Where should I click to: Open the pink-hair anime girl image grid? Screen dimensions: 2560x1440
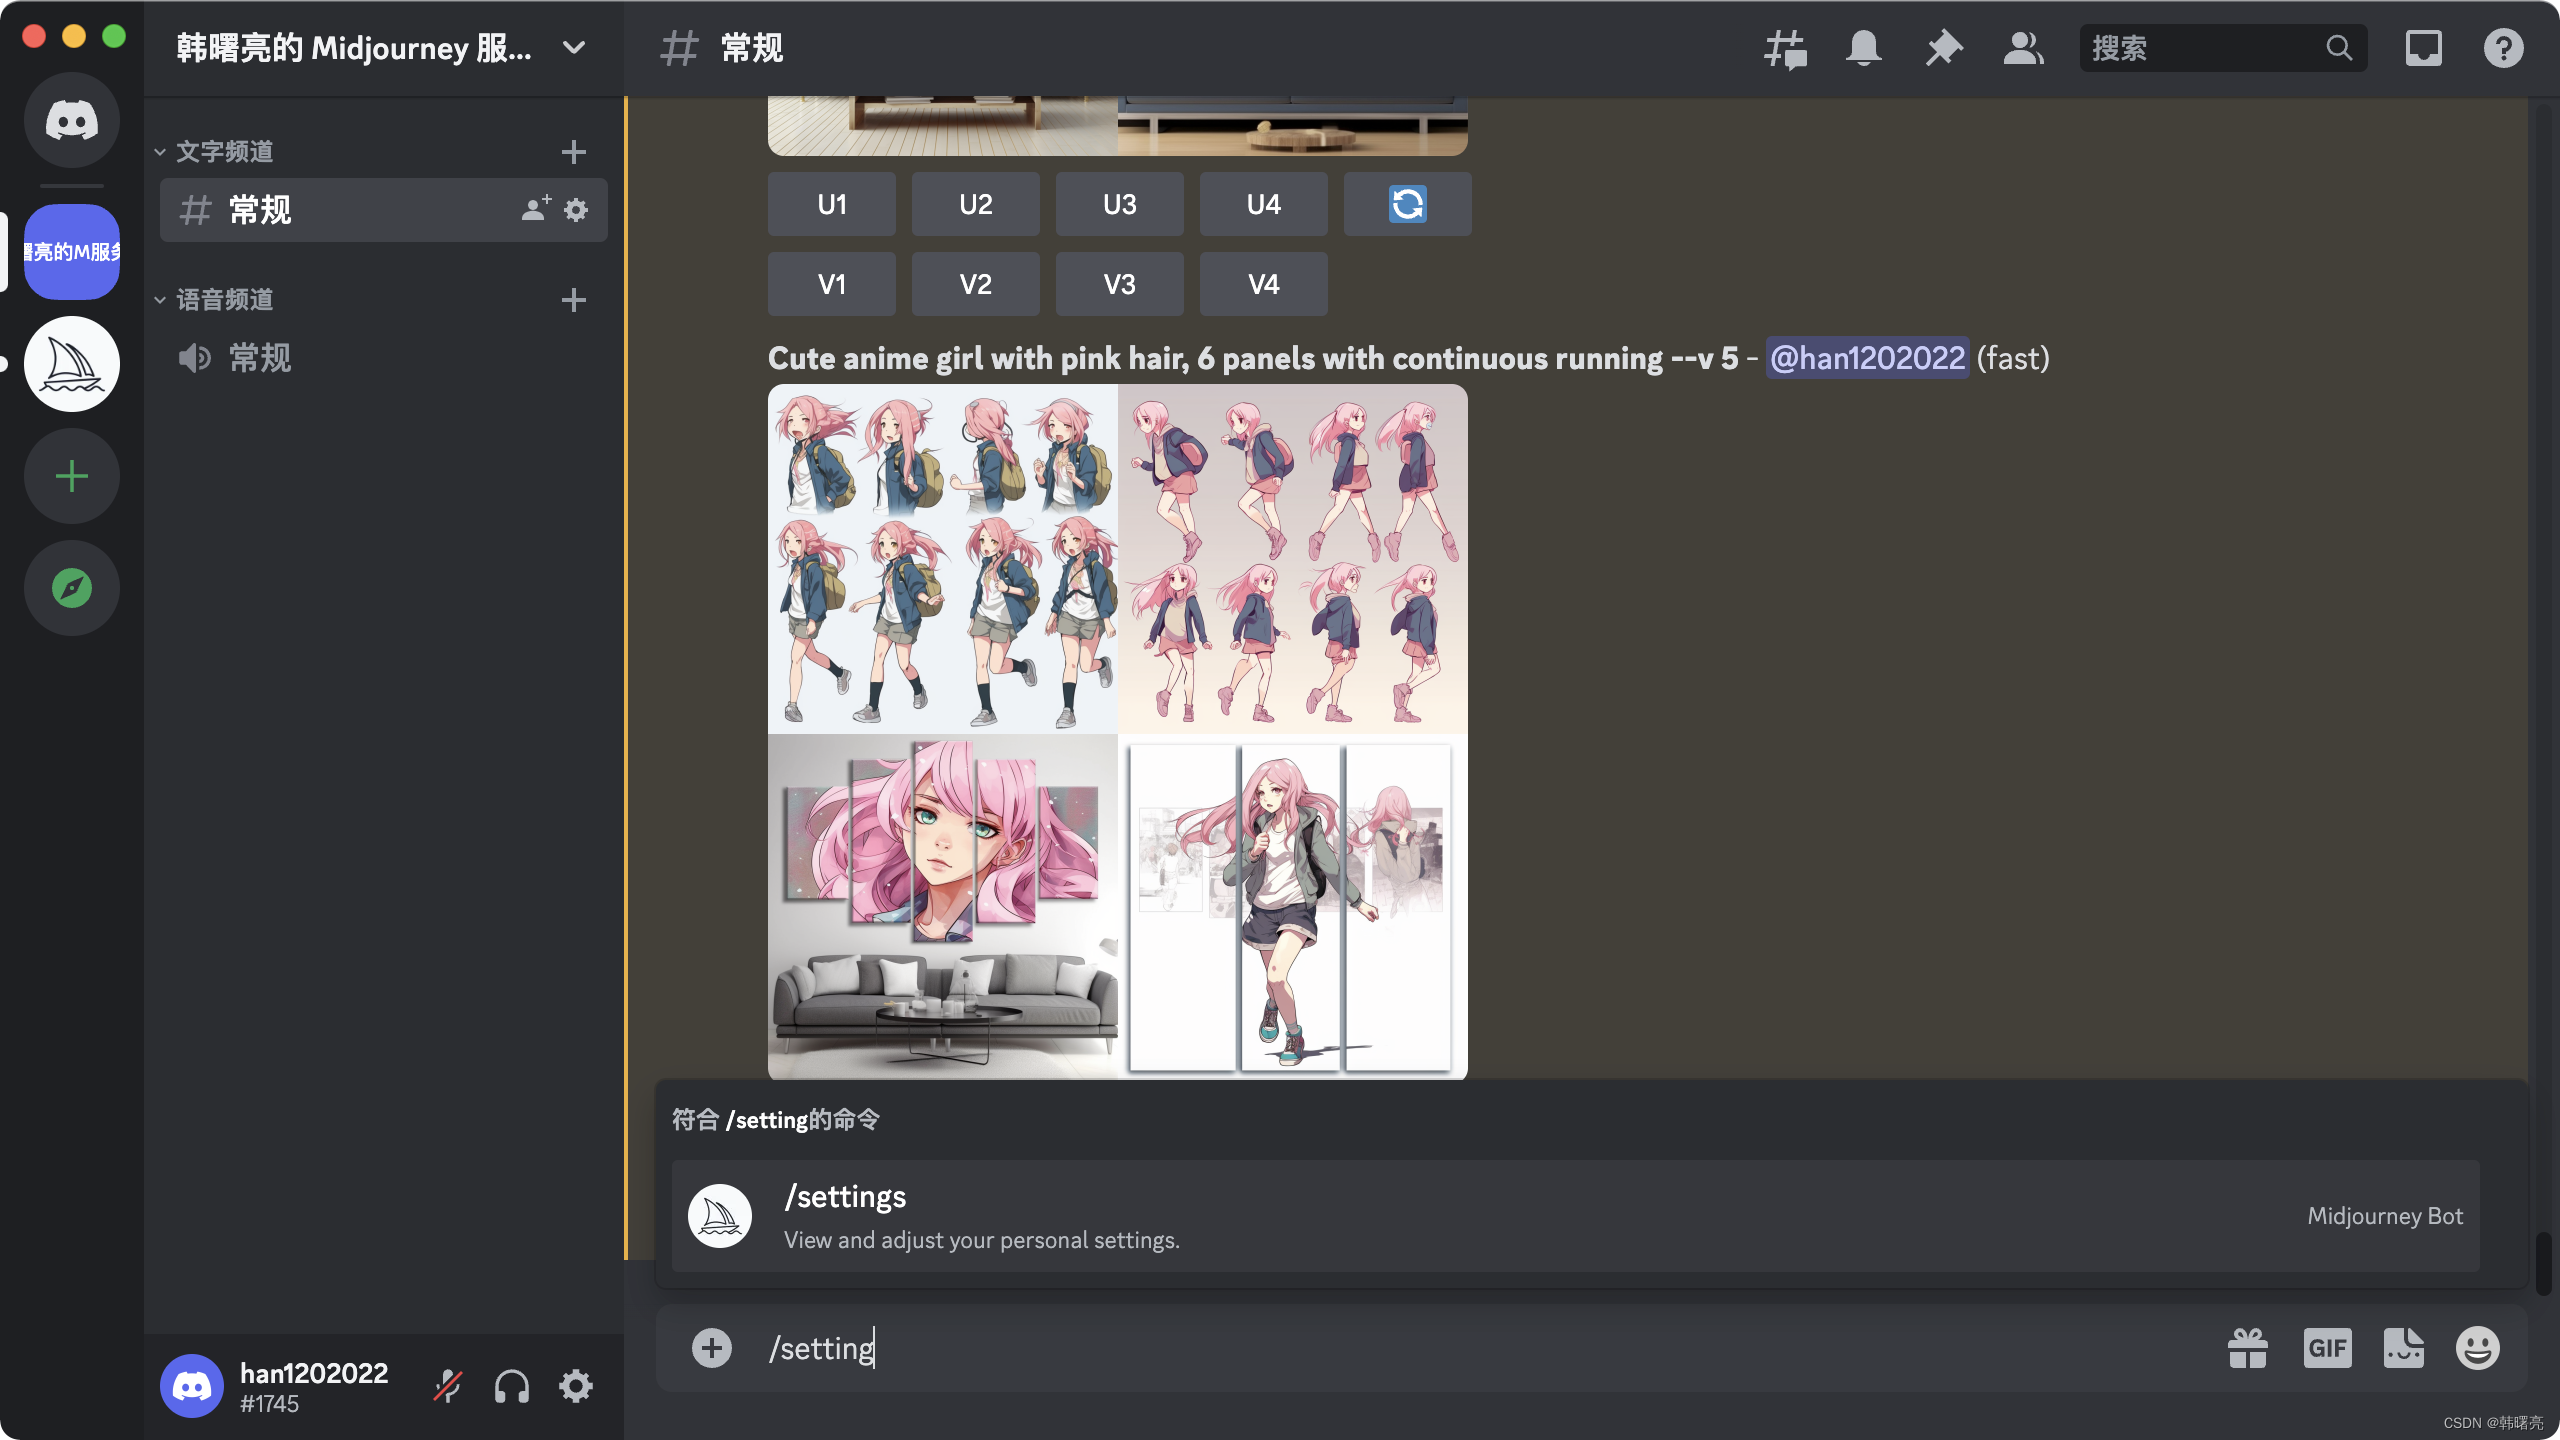click(x=1118, y=732)
